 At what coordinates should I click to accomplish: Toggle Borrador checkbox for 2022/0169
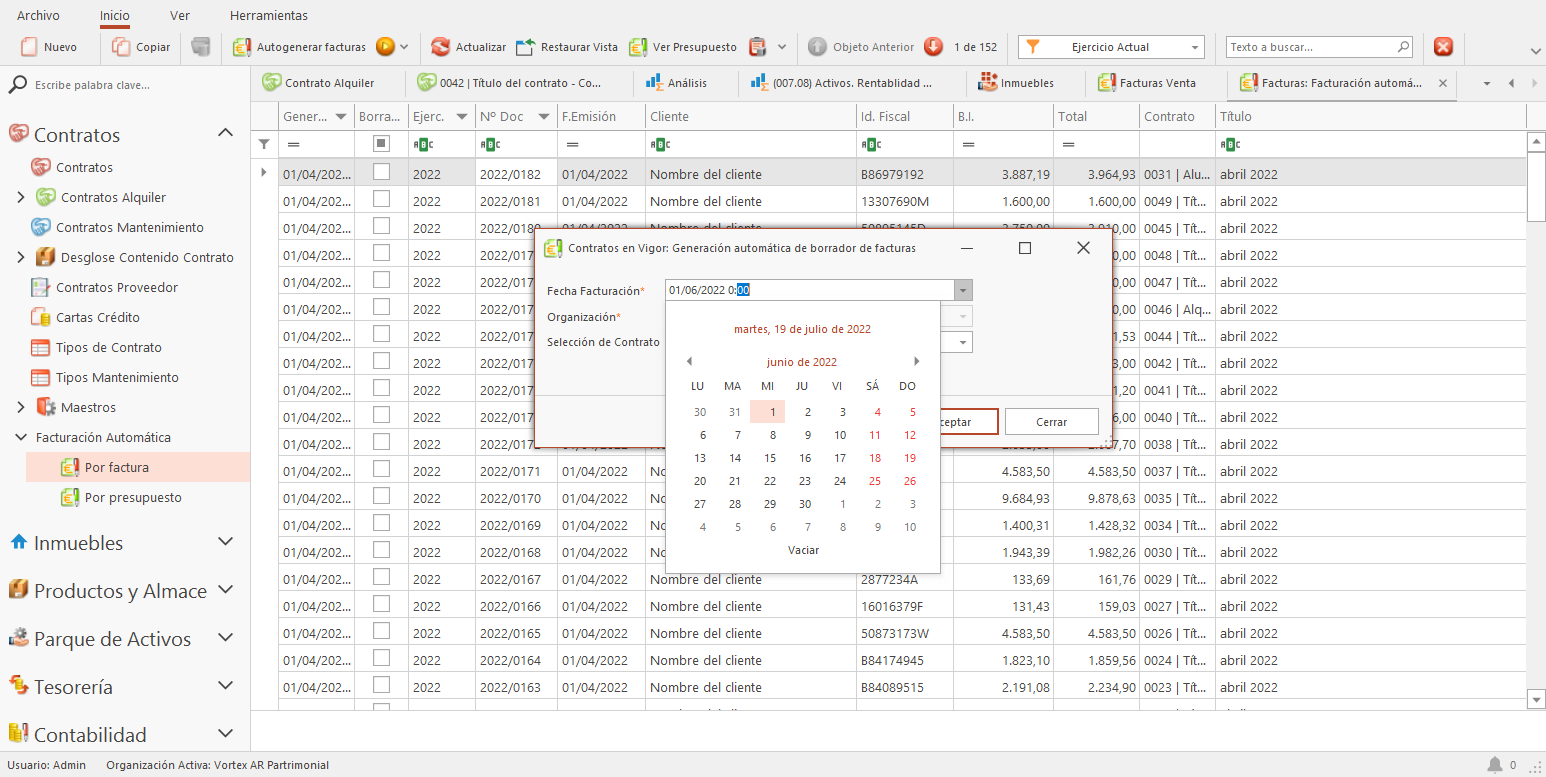381,523
